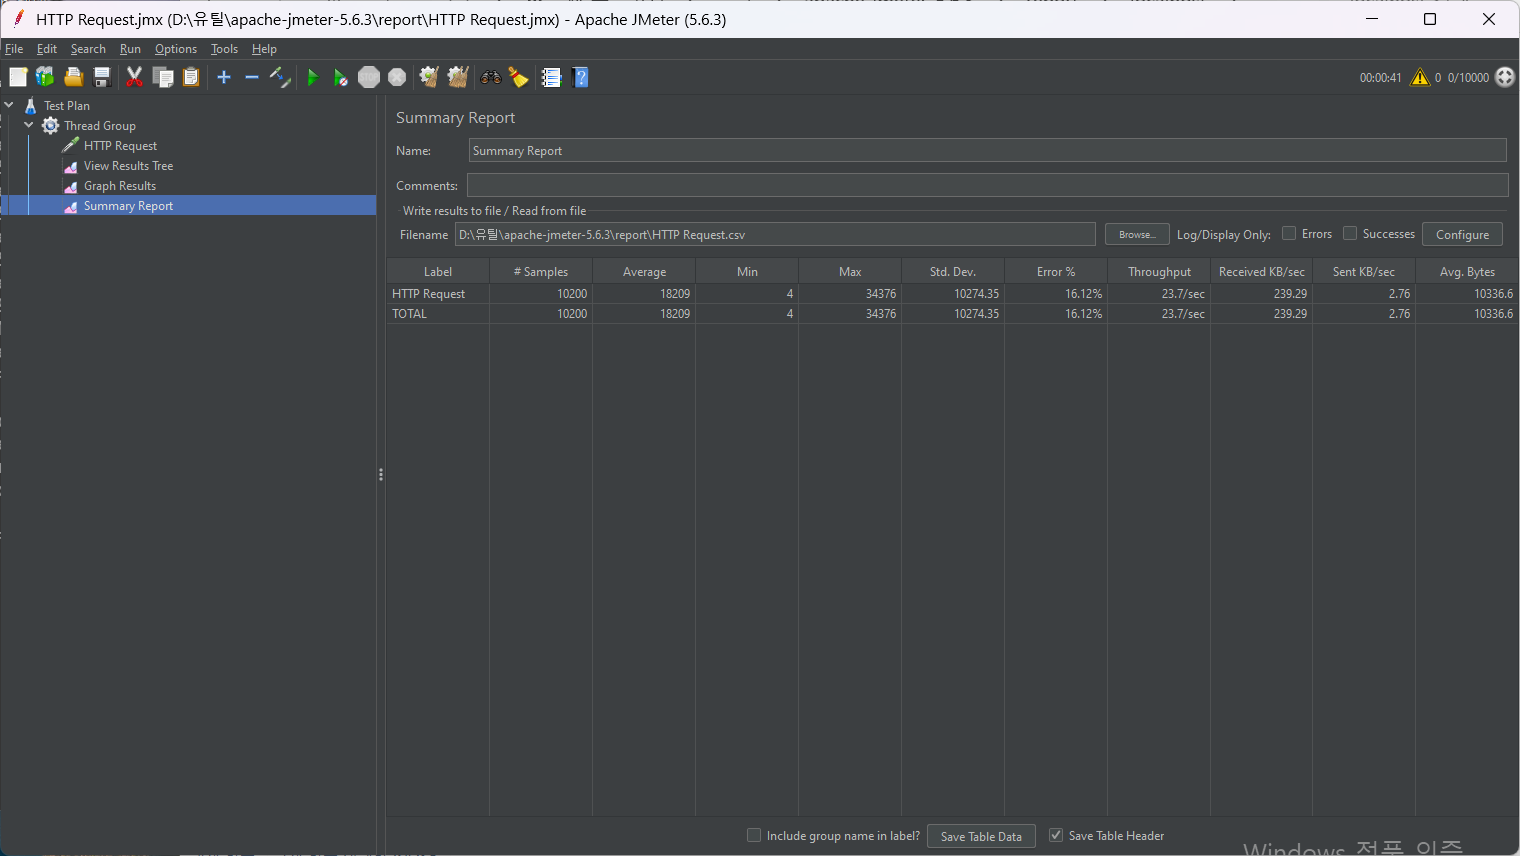Uncheck Save Table Header
1520x856 pixels.
[x=1056, y=835]
